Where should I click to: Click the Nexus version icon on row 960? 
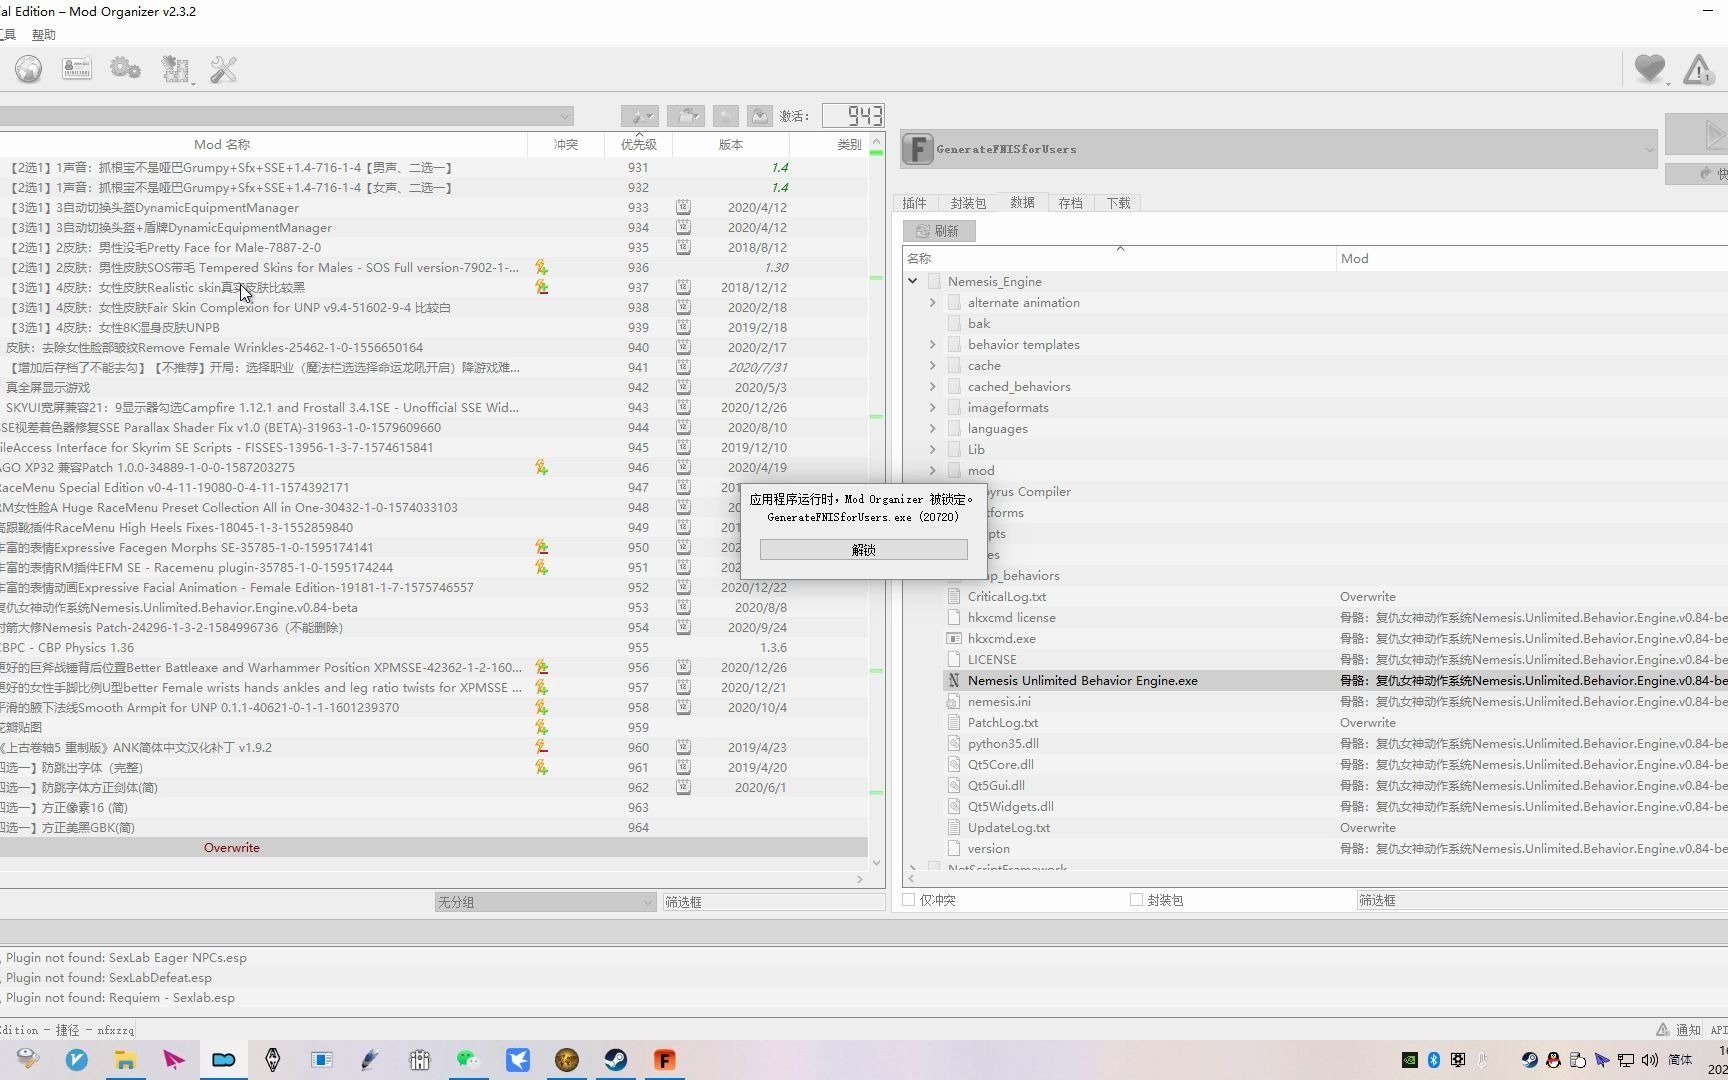click(x=683, y=747)
